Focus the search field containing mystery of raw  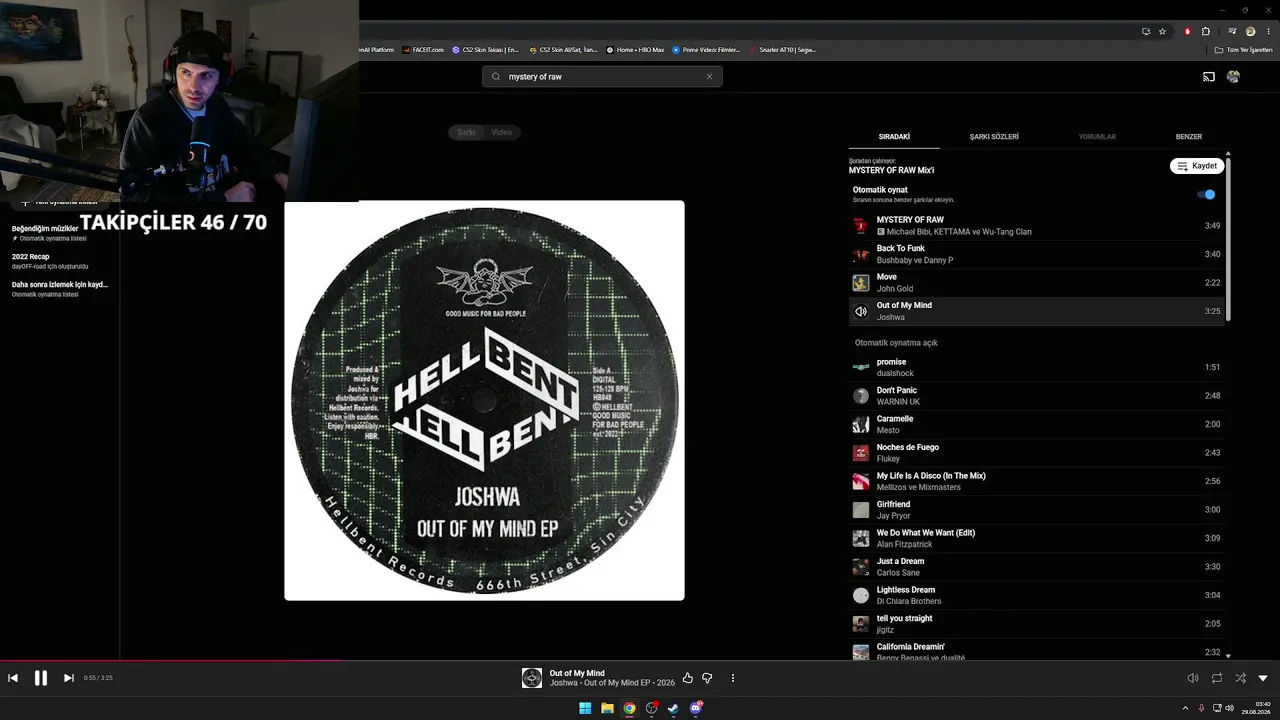pos(603,77)
